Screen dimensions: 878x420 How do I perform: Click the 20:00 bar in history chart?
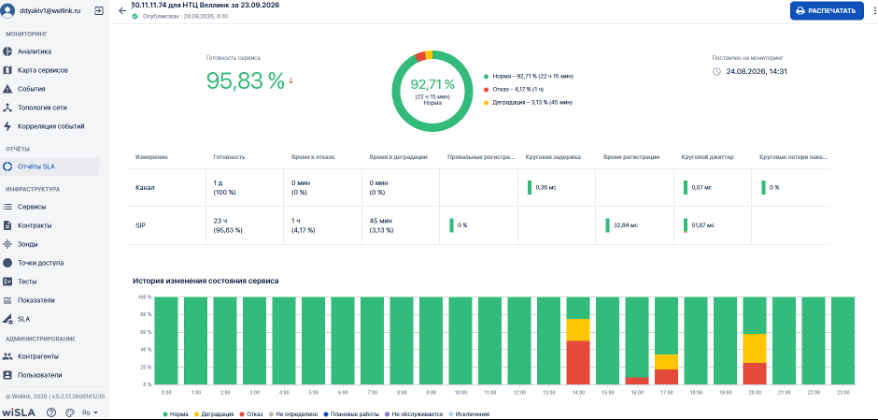pos(755,341)
